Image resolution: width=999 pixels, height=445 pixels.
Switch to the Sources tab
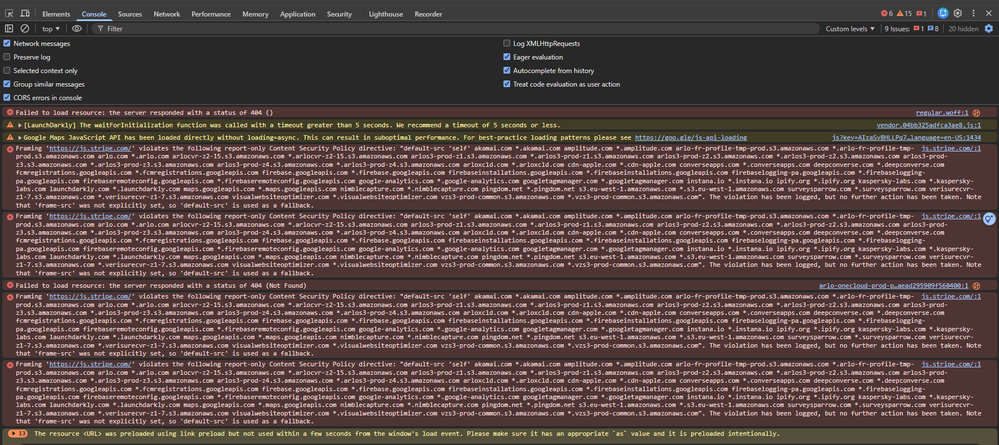click(130, 14)
